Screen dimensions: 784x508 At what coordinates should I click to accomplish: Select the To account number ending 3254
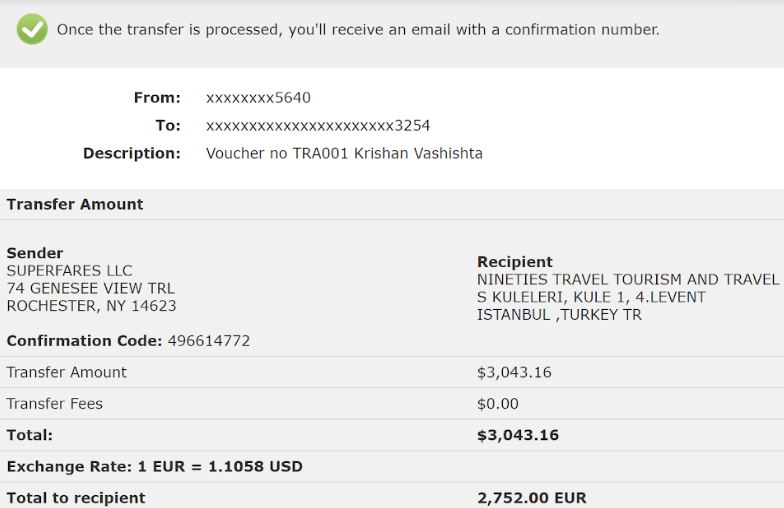pos(318,126)
